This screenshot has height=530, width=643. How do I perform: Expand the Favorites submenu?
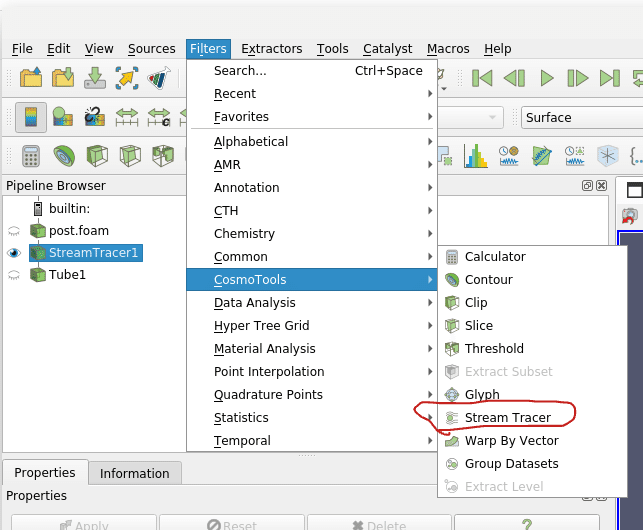pos(312,117)
